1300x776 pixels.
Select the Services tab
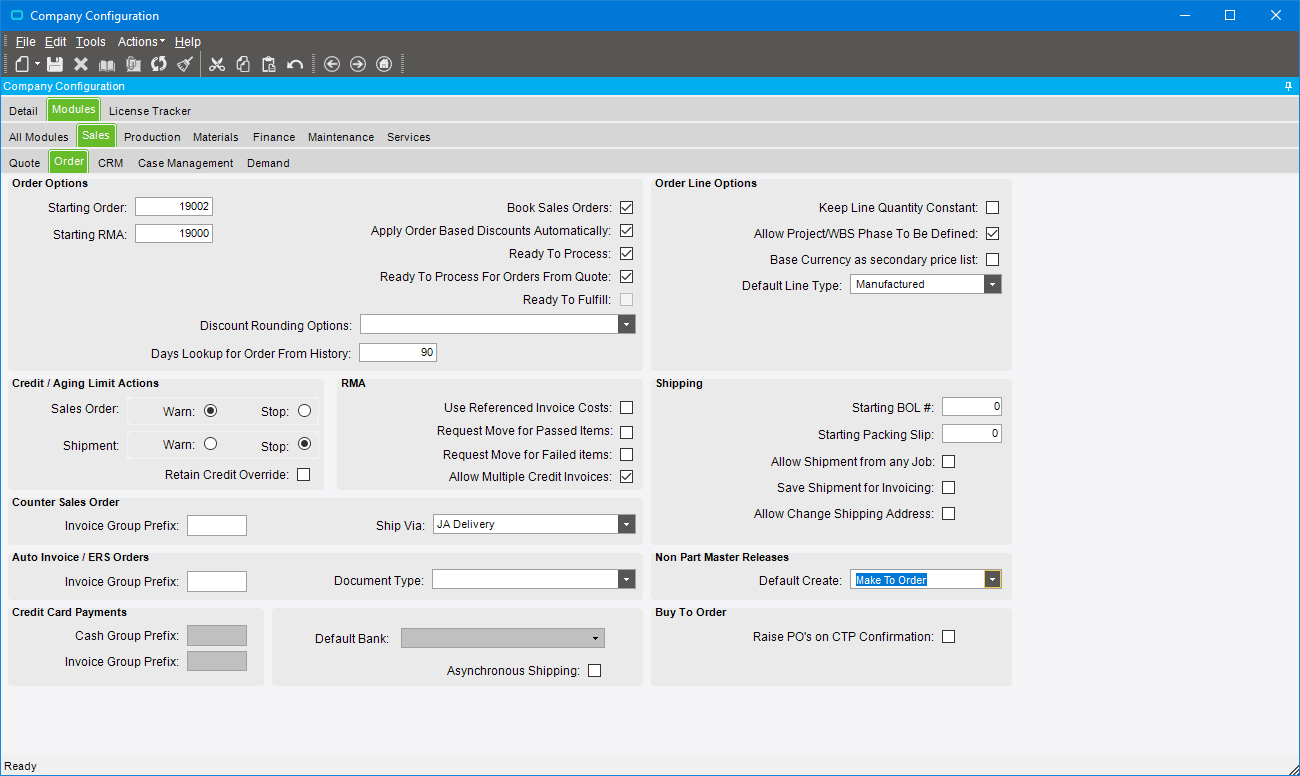click(x=409, y=137)
